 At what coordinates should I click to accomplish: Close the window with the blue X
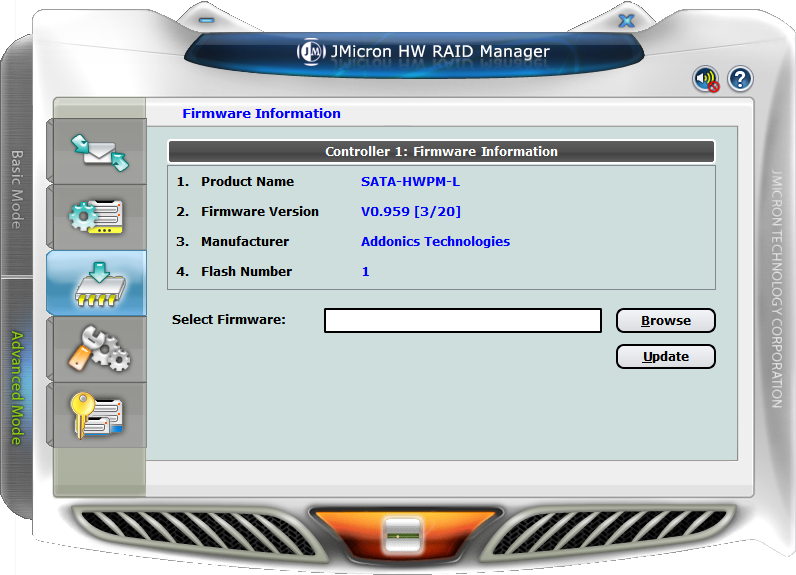tap(627, 21)
